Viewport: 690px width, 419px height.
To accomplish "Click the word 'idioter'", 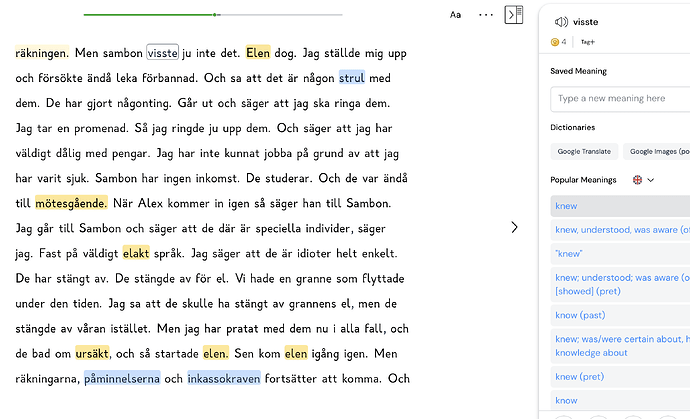I will [x=314, y=254].
